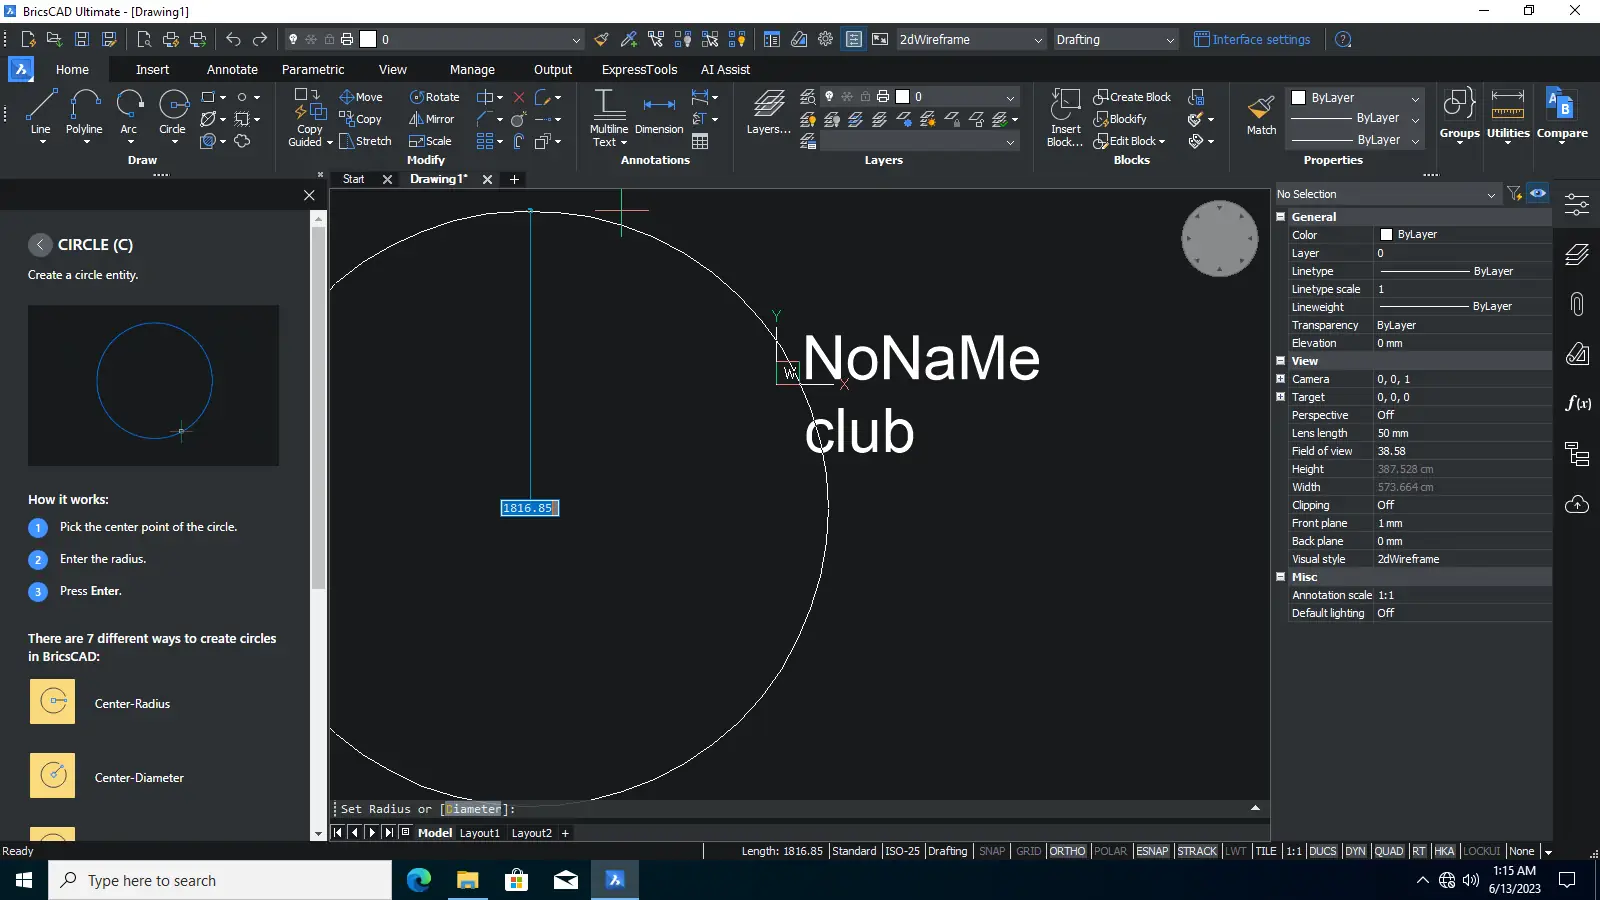Open the Layout1 tab
1600x900 pixels.
[479, 833]
